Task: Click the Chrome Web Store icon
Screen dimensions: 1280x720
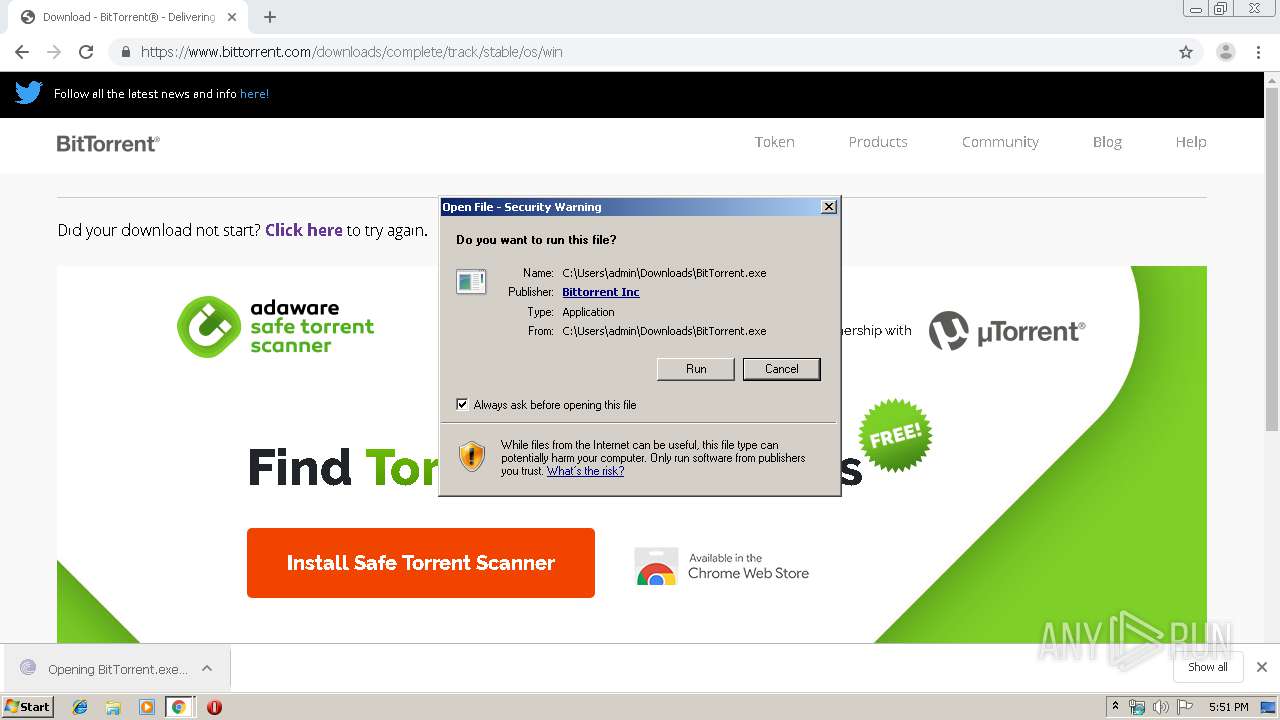Action: (x=656, y=567)
